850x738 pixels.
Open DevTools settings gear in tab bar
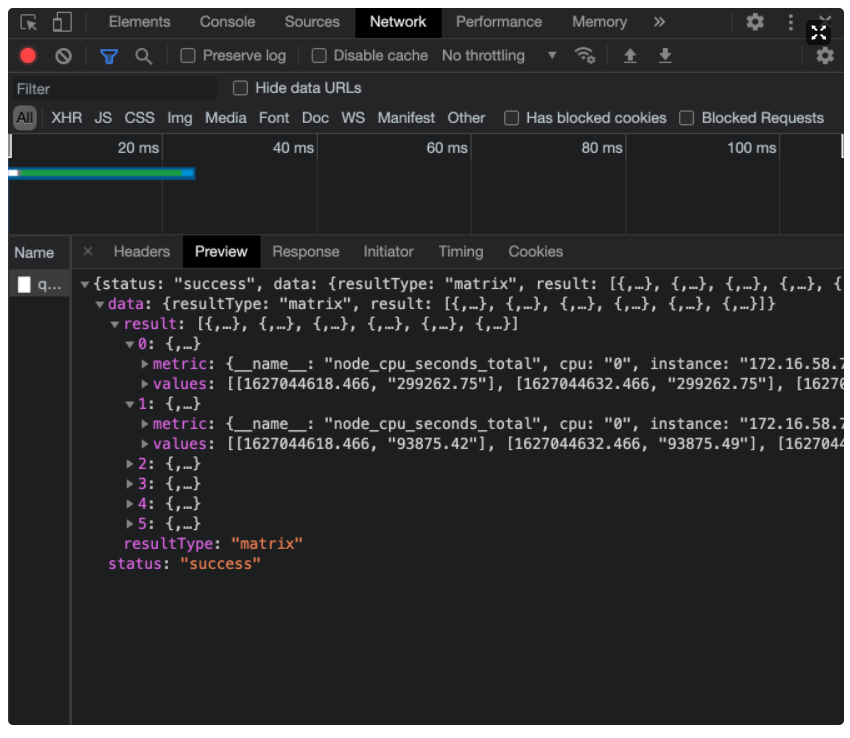click(x=755, y=22)
